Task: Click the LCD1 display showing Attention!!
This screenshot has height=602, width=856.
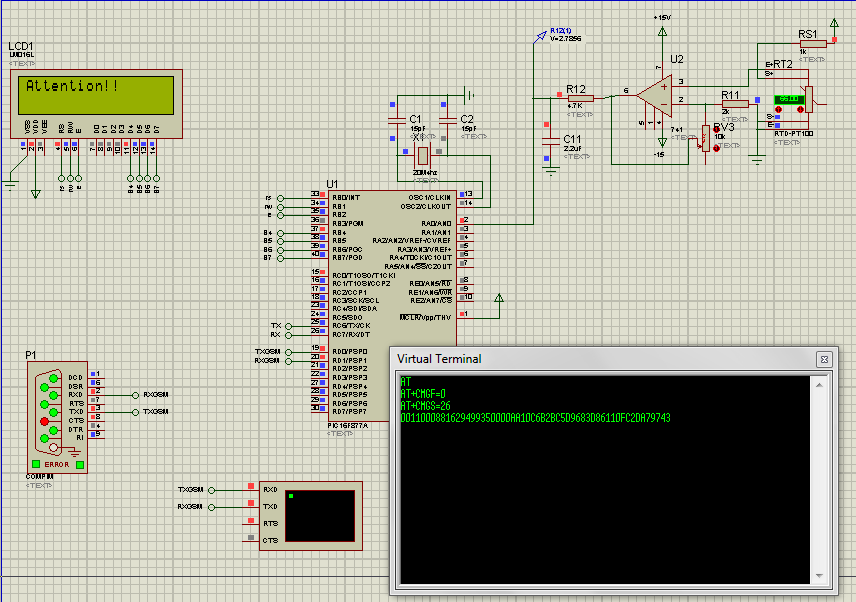Action: (96, 95)
